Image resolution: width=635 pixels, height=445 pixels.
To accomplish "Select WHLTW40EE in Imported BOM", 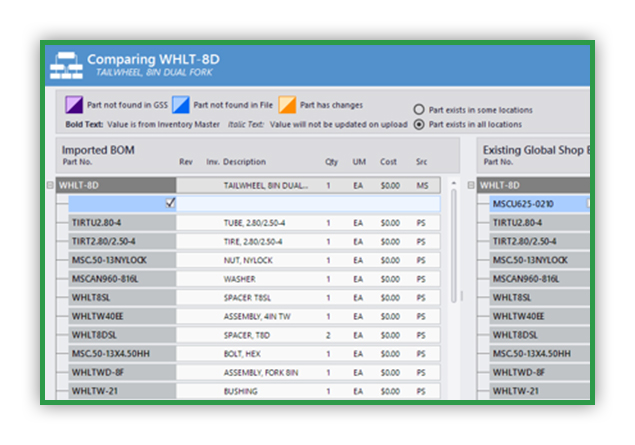I will click(122, 316).
